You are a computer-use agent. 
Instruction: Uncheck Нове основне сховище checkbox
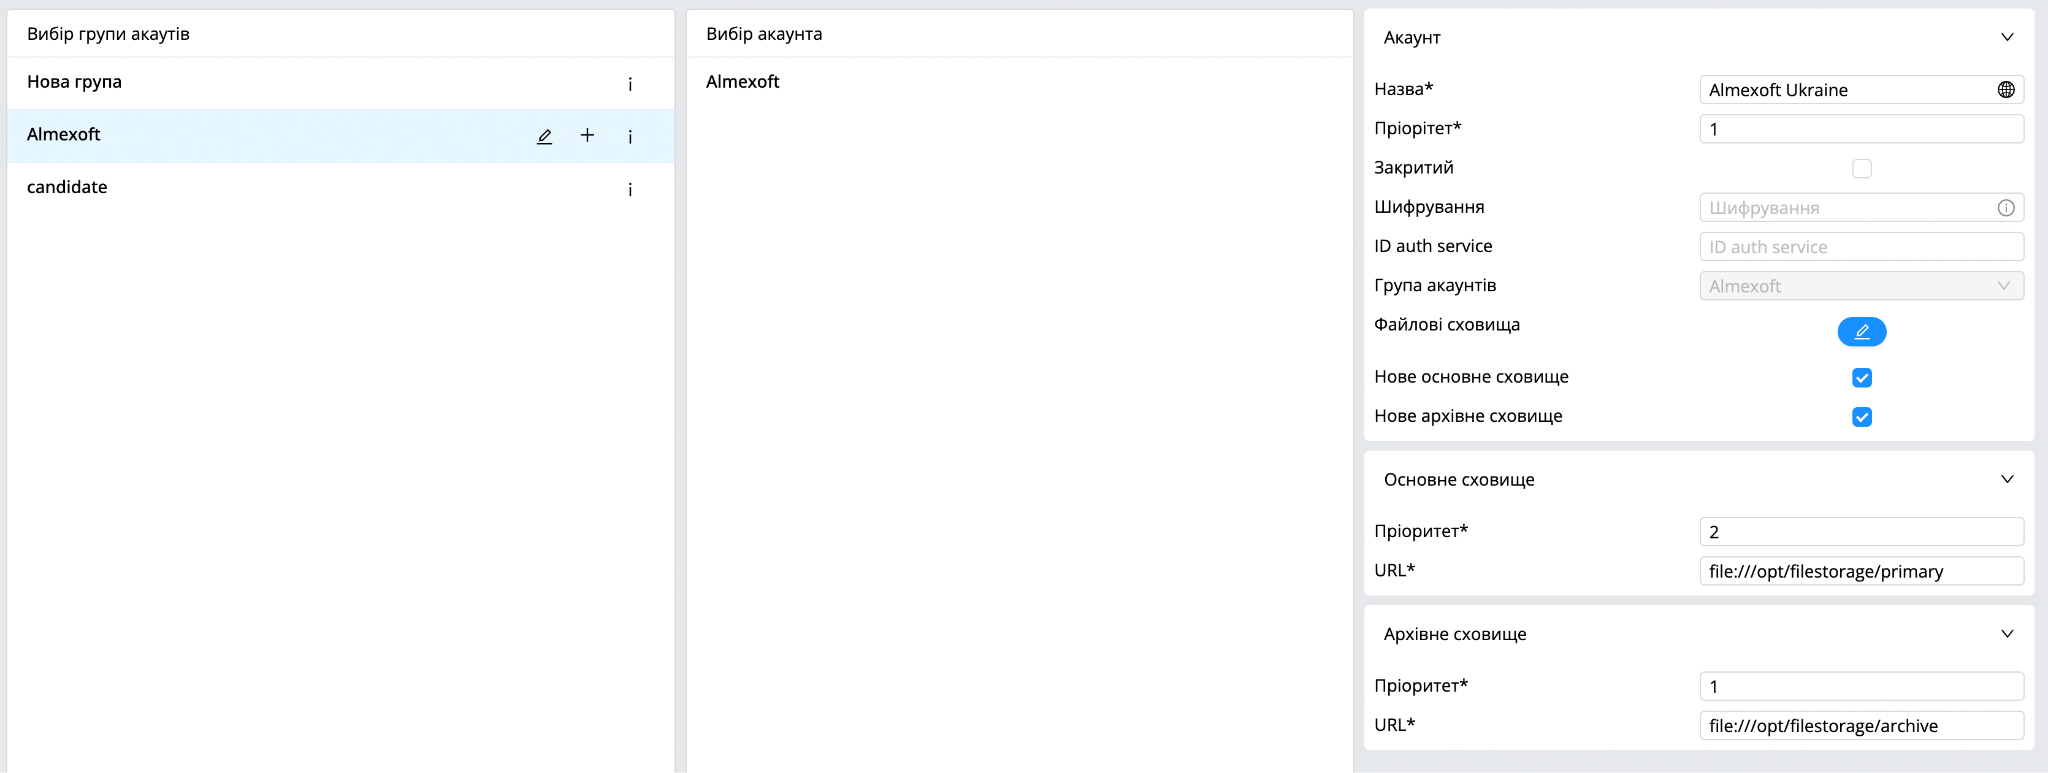point(1862,377)
